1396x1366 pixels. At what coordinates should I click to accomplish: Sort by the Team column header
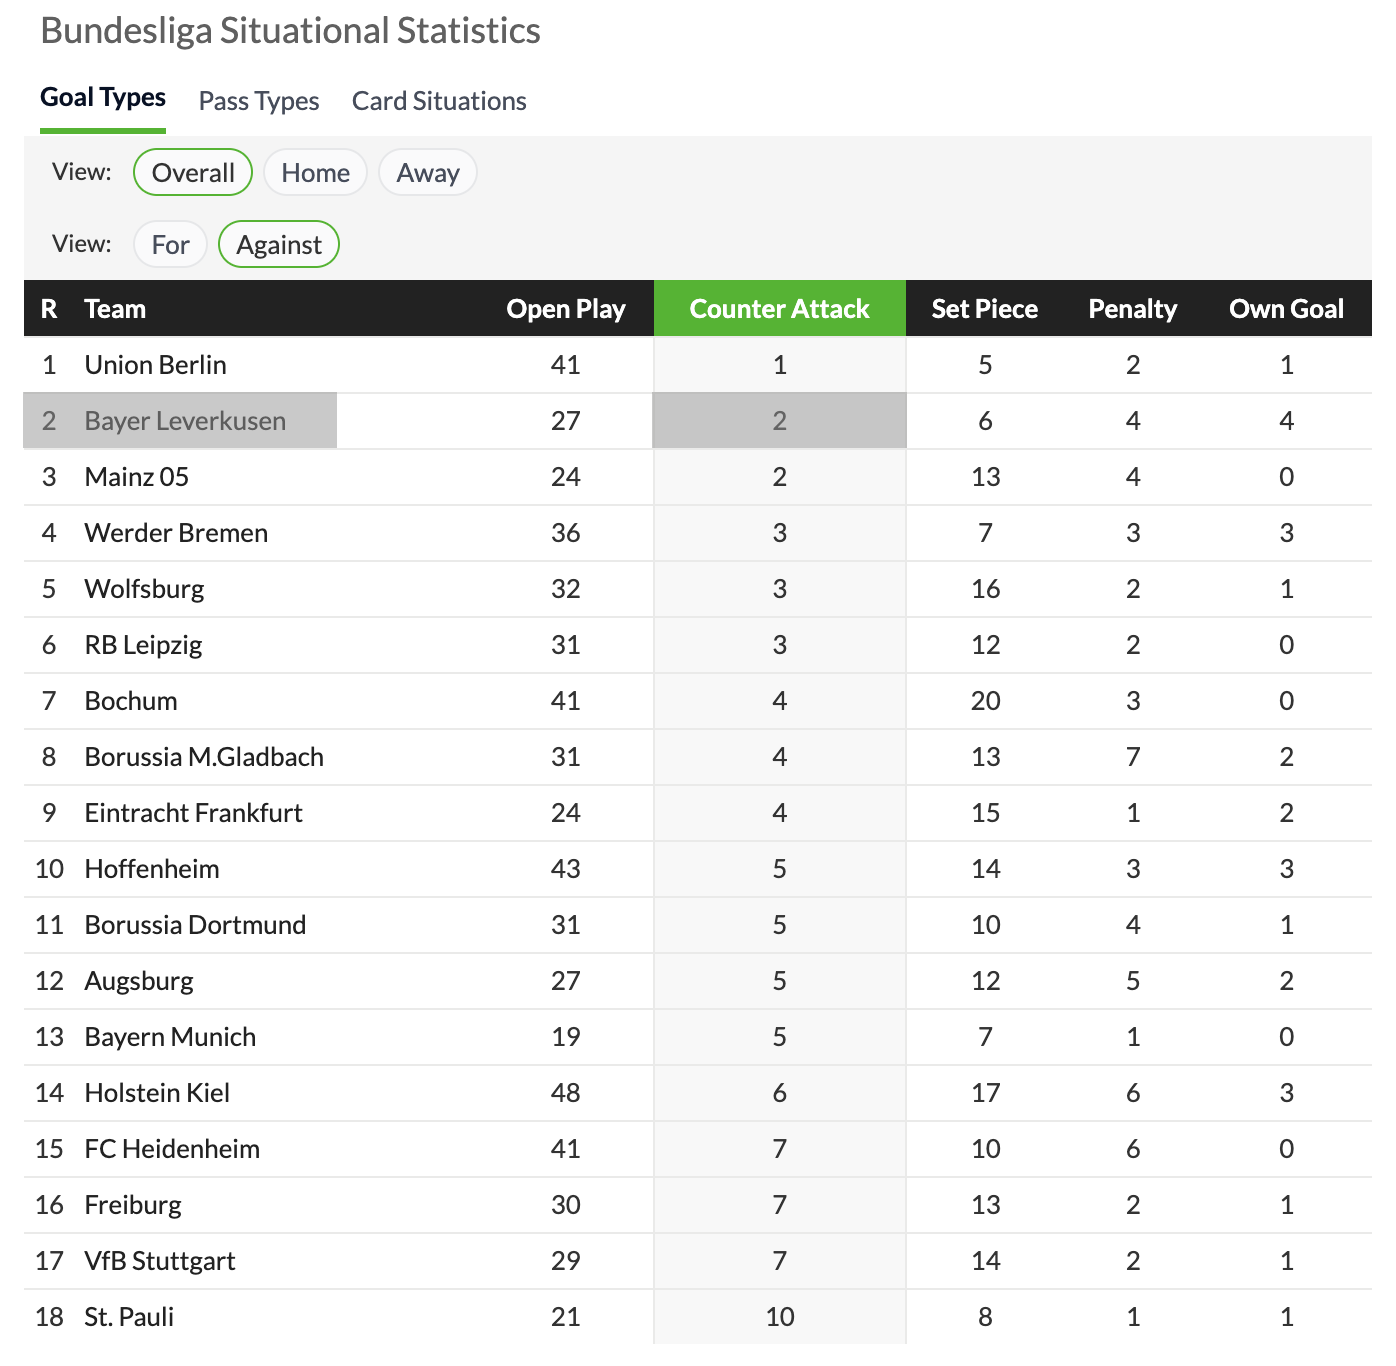(115, 309)
